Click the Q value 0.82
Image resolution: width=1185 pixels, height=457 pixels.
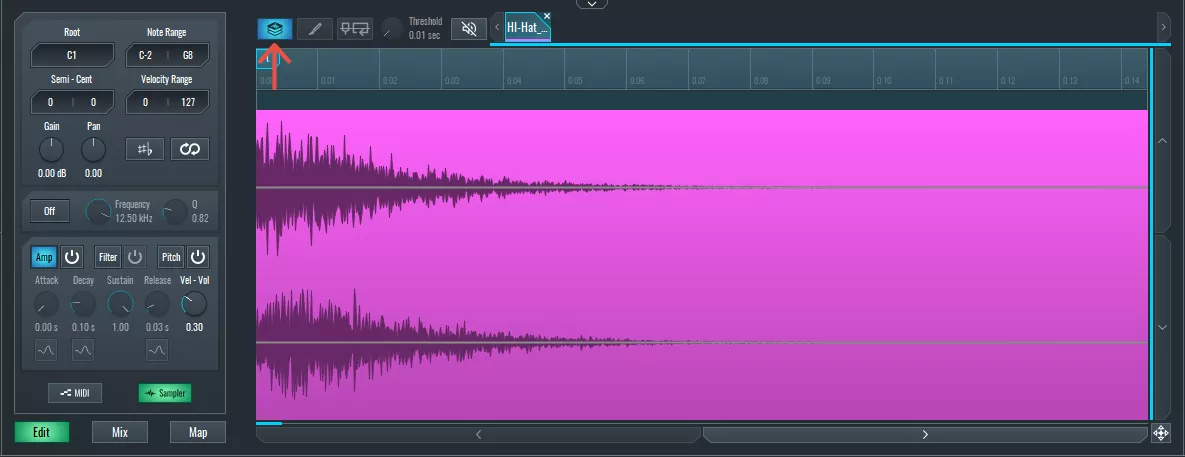point(200,218)
